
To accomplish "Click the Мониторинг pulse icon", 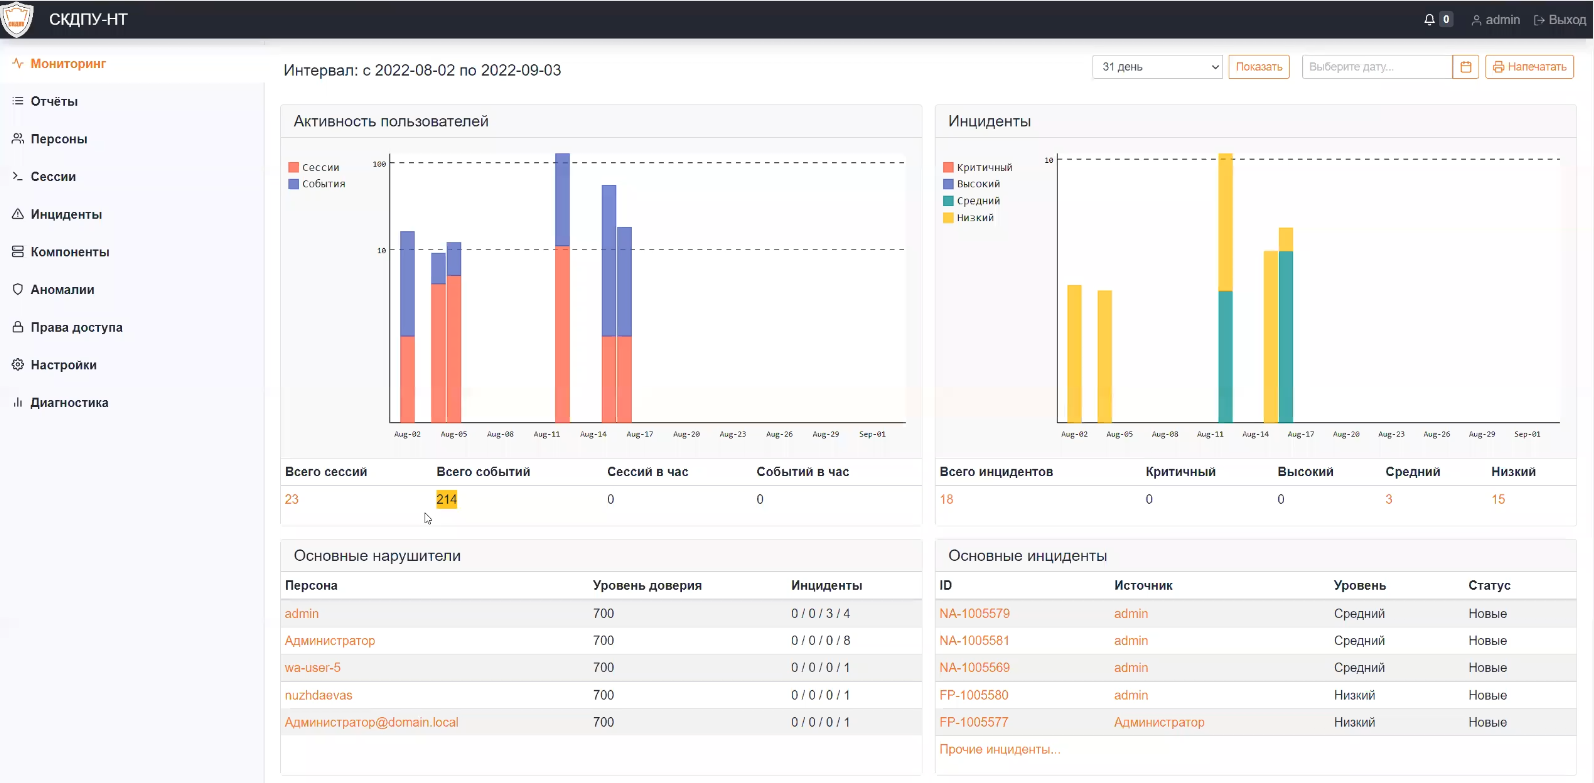I will pyautogui.click(x=17, y=63).
